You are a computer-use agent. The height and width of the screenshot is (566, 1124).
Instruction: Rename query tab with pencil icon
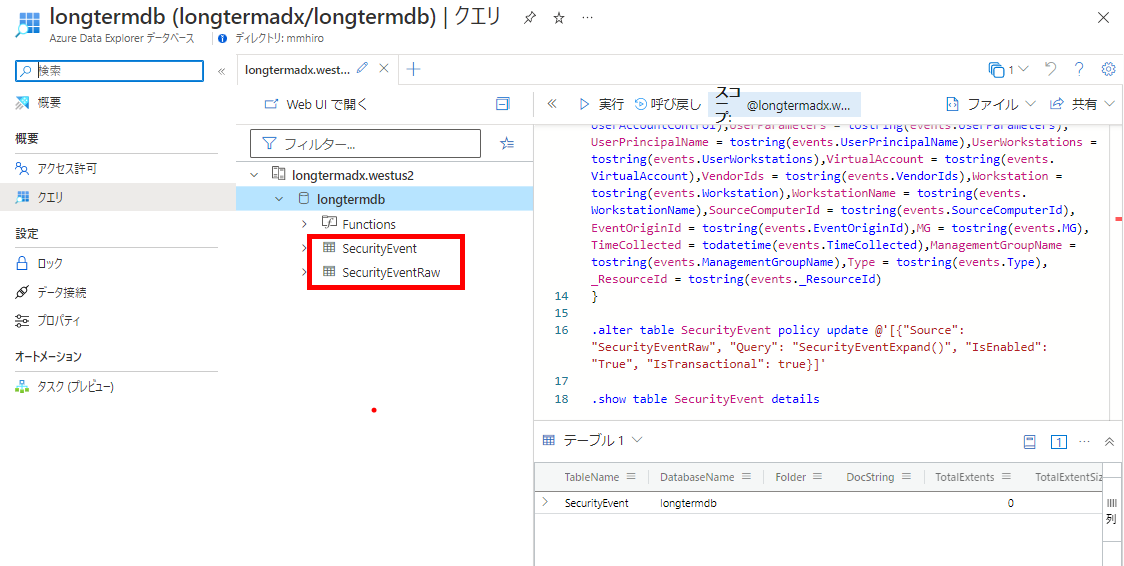point(362,68)
